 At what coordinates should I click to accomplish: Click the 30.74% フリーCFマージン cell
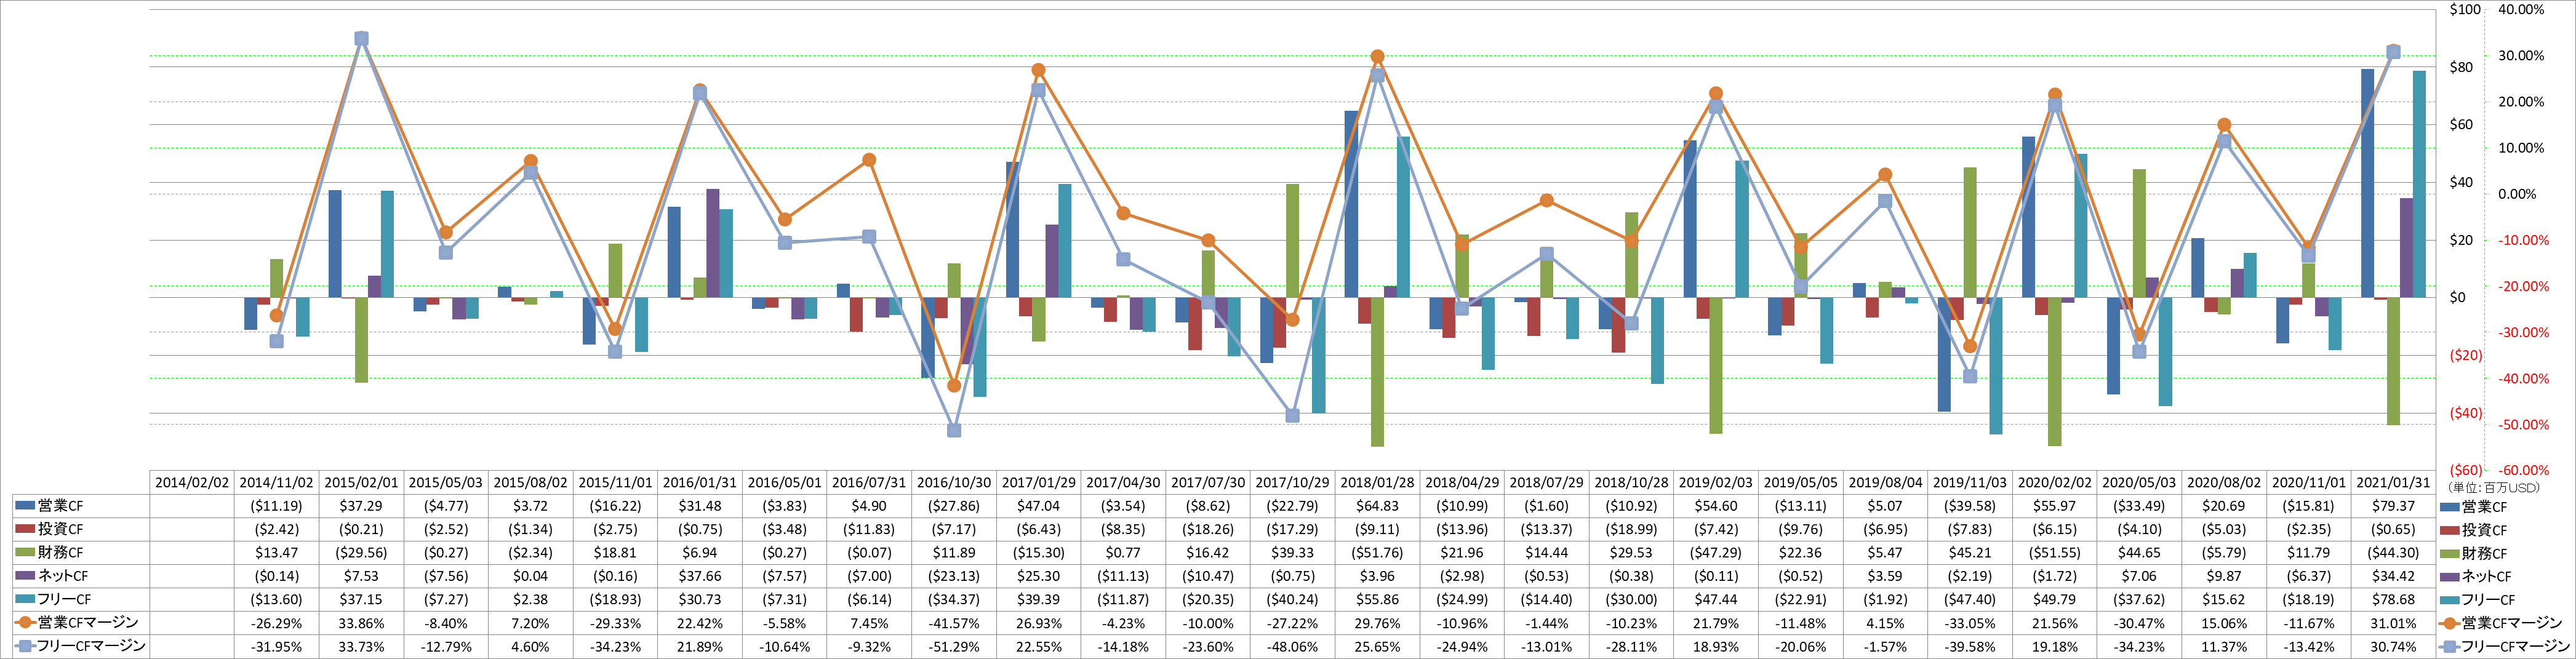pos(2393,646)
